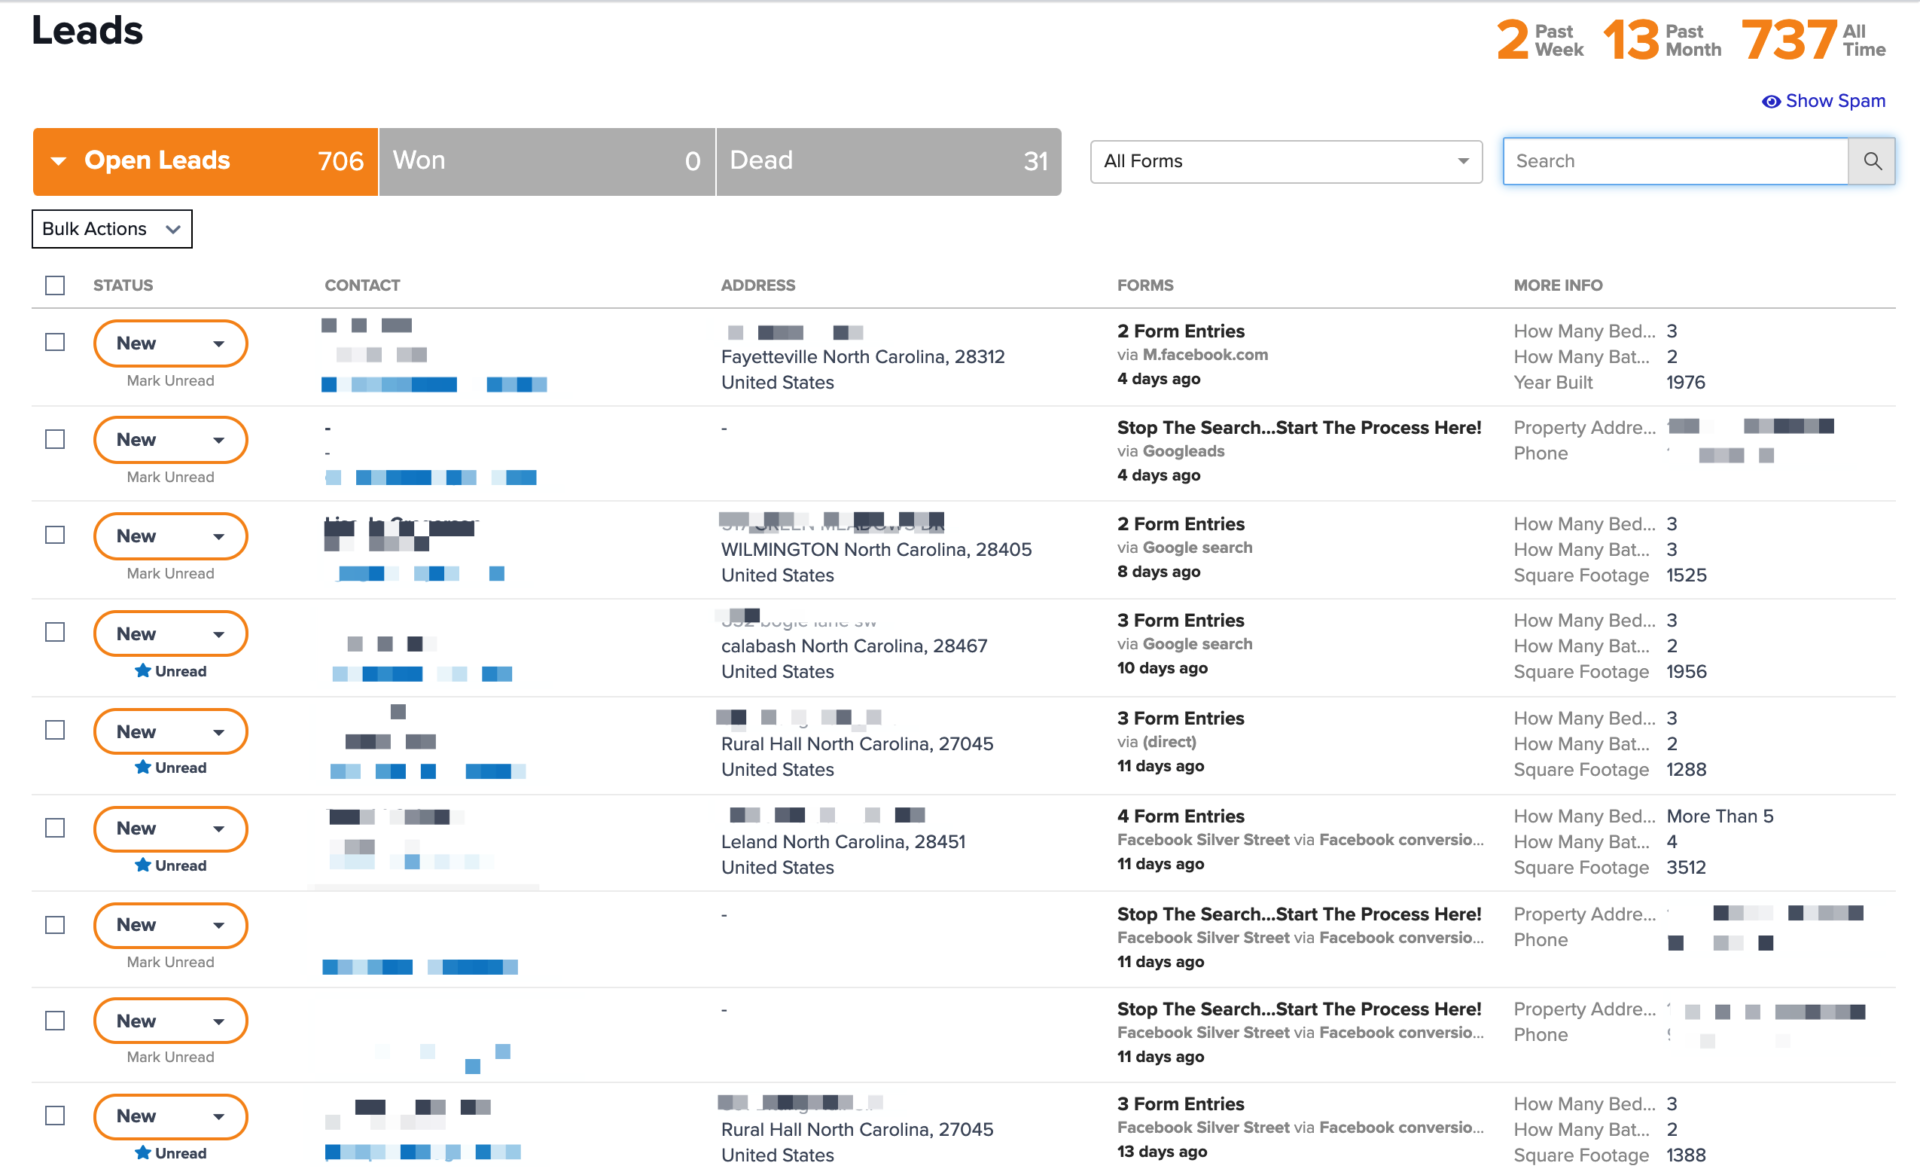Select the Fayetteville lead checkbox

[x=55, y=342]
